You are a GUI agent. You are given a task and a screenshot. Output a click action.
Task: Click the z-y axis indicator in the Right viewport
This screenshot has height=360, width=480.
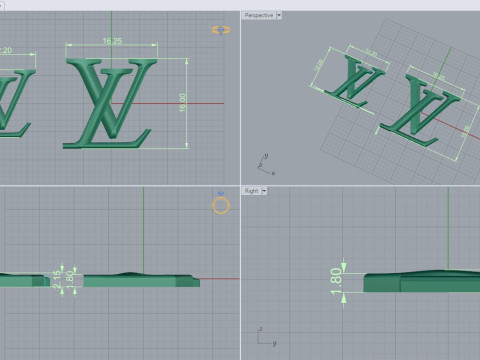[x=267, y=337]
